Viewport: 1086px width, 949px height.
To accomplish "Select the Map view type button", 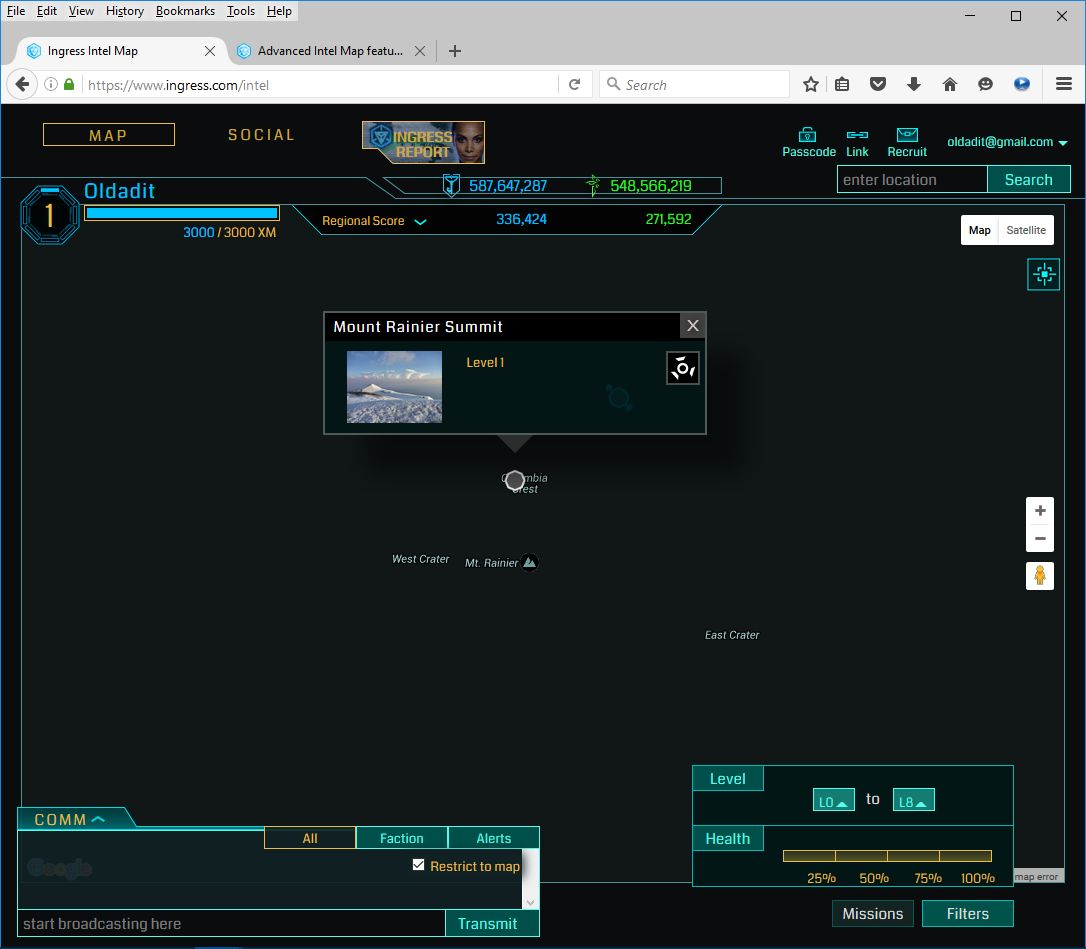I will point(980,230).
